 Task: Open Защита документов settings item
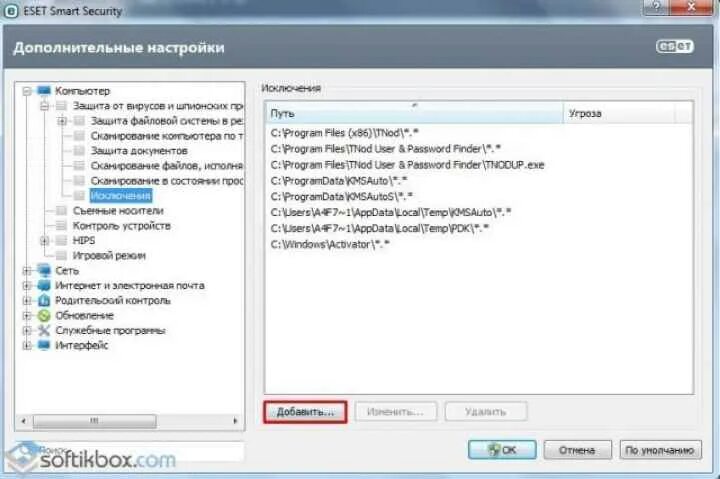tap(139, 151)
